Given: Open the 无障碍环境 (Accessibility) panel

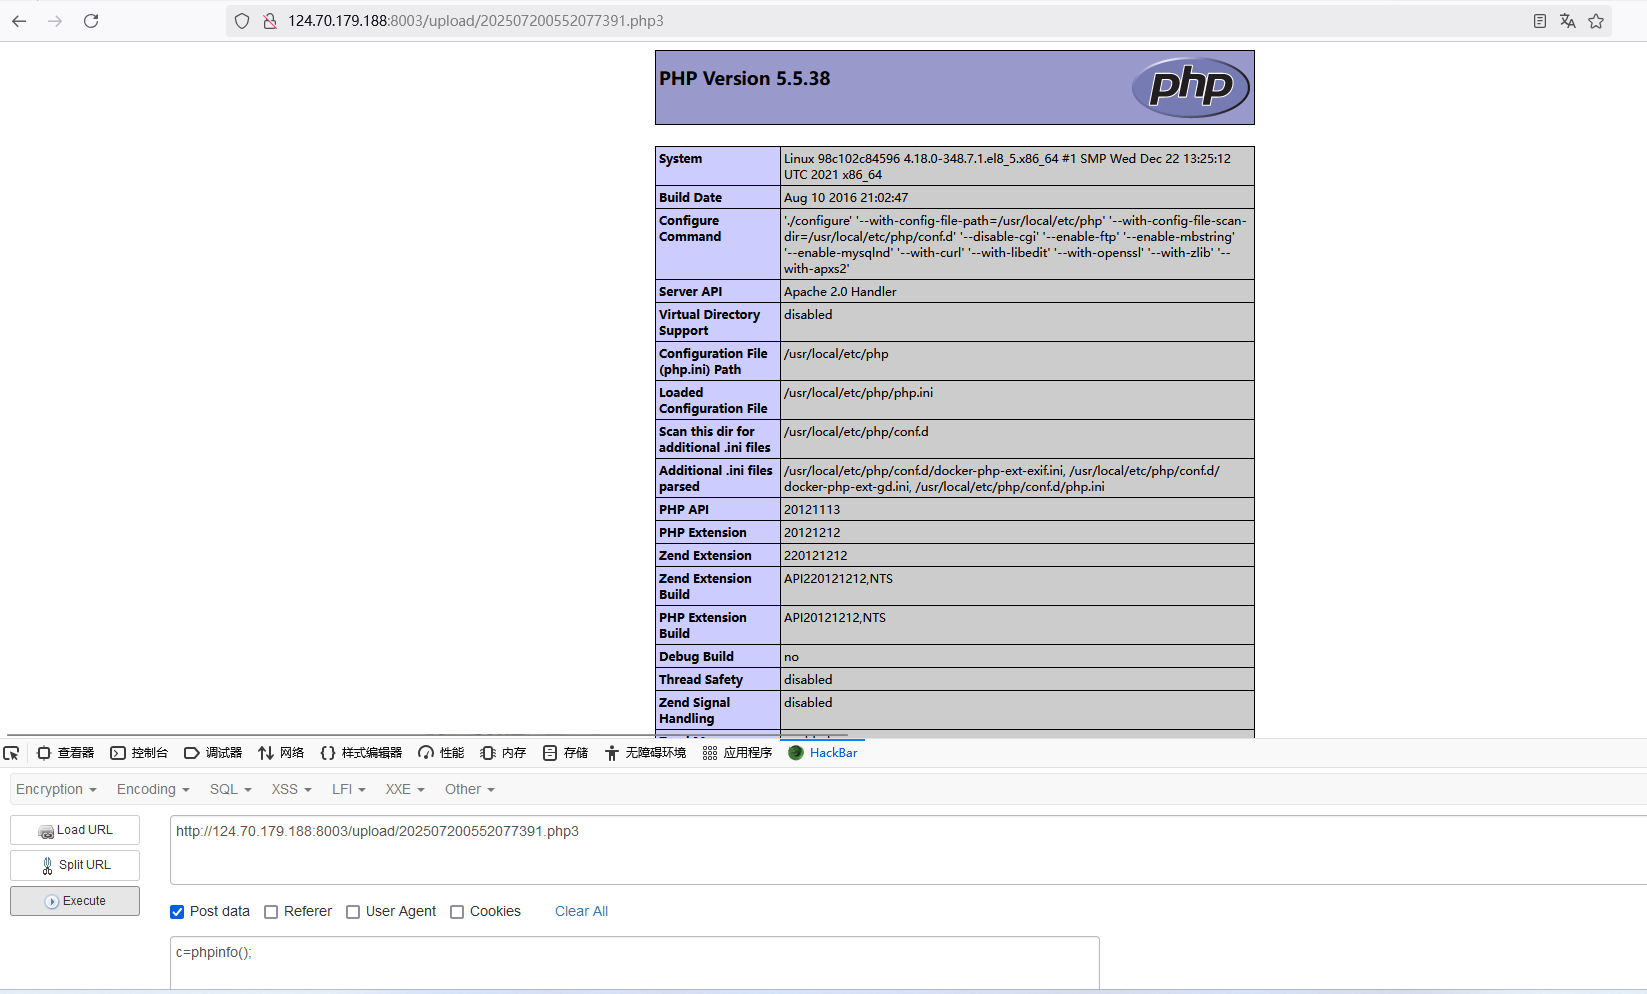Looking at the screenshot, I should (x=645, y=752).
